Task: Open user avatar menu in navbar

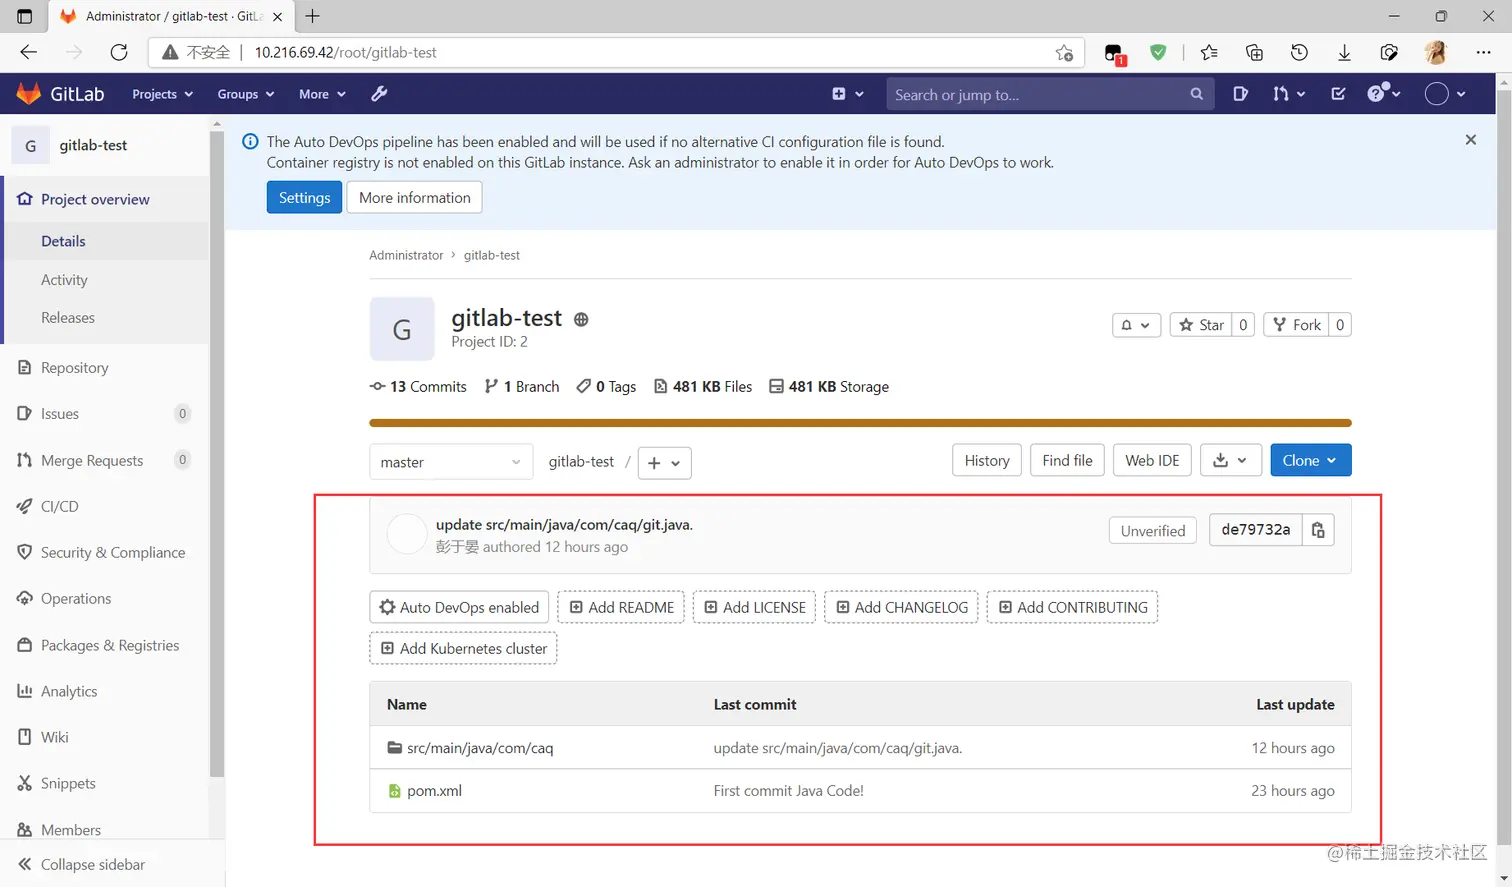Action: click(1445, 94)
